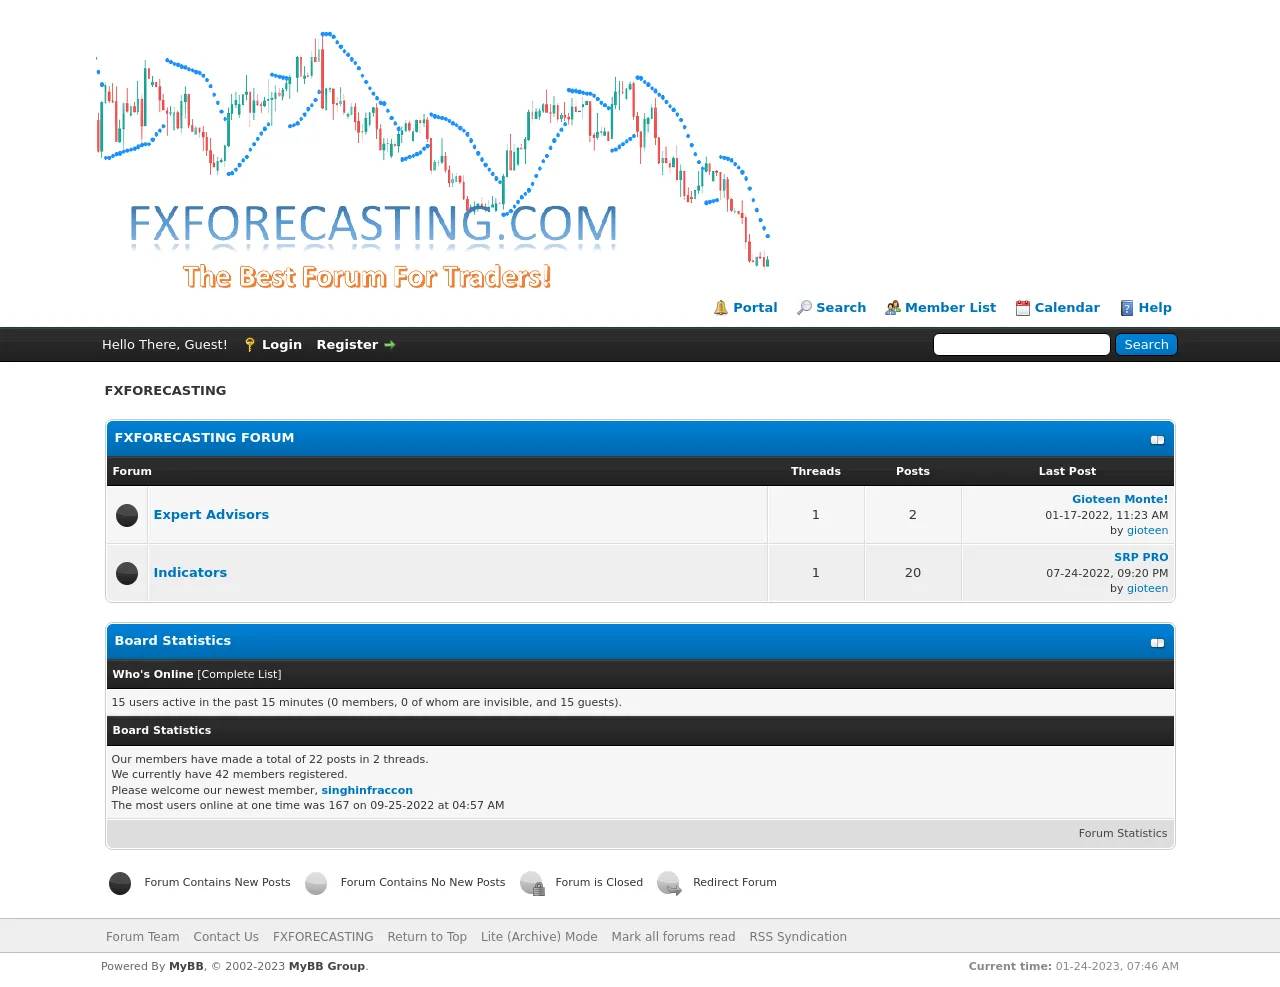The image size is (1280, 987).
Task: Open gioteen profile in Indicators row
Action: point(1147,589)
